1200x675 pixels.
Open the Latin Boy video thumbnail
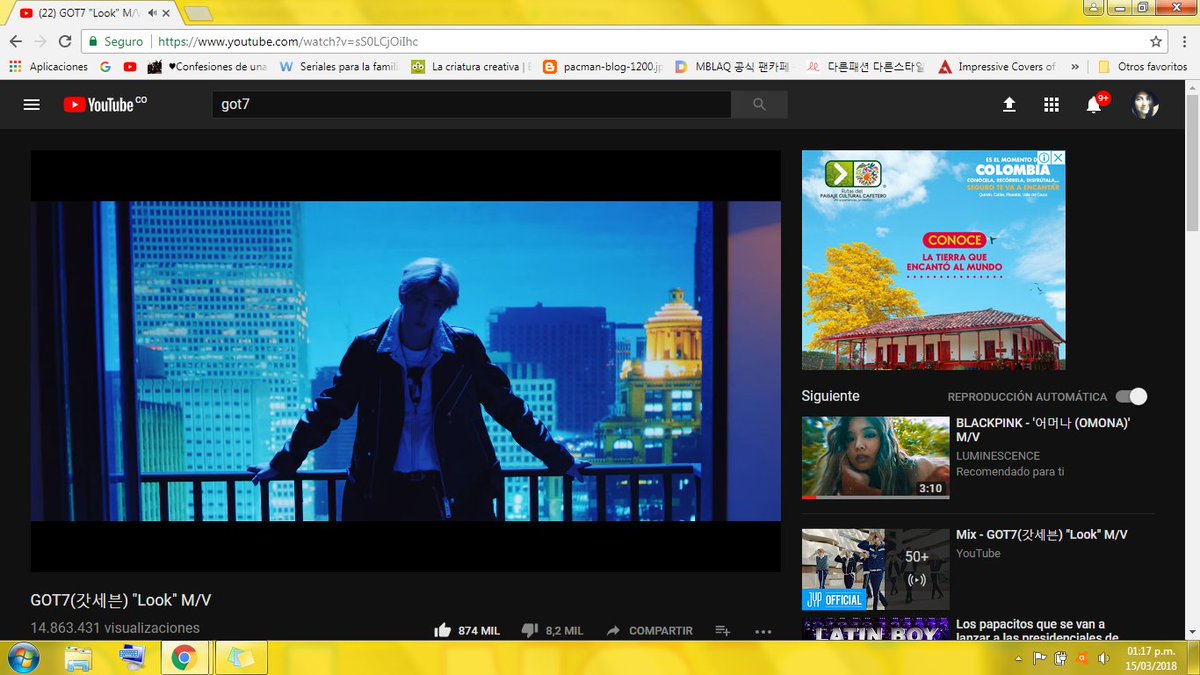pyautogui.click(x=875, y=630)
